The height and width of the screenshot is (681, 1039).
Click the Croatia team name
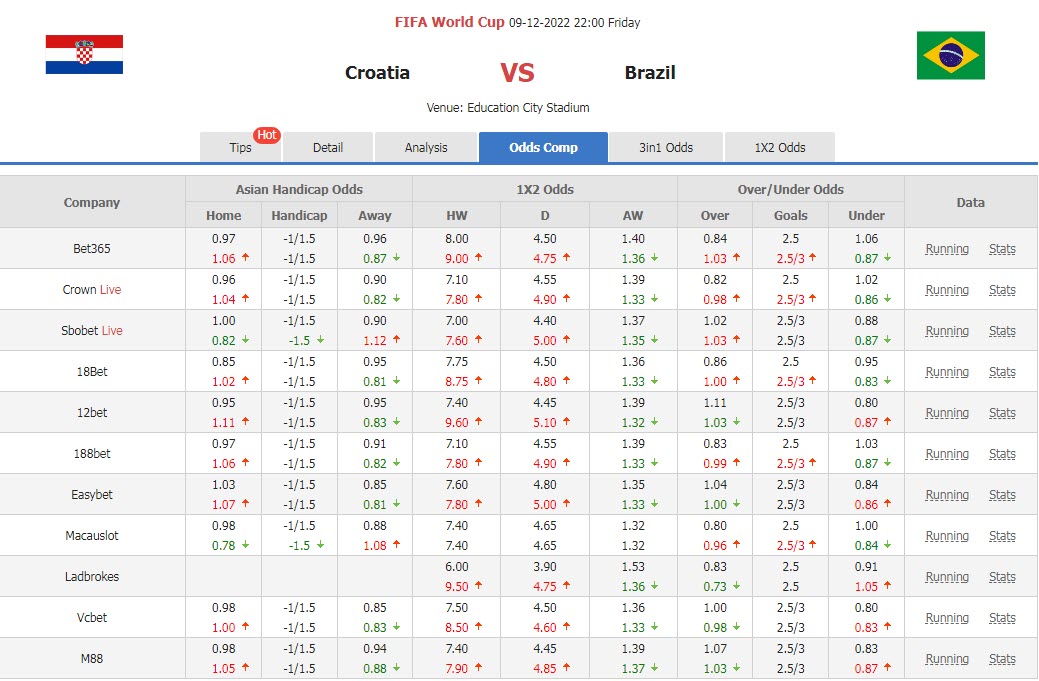[x=377, y=72]
